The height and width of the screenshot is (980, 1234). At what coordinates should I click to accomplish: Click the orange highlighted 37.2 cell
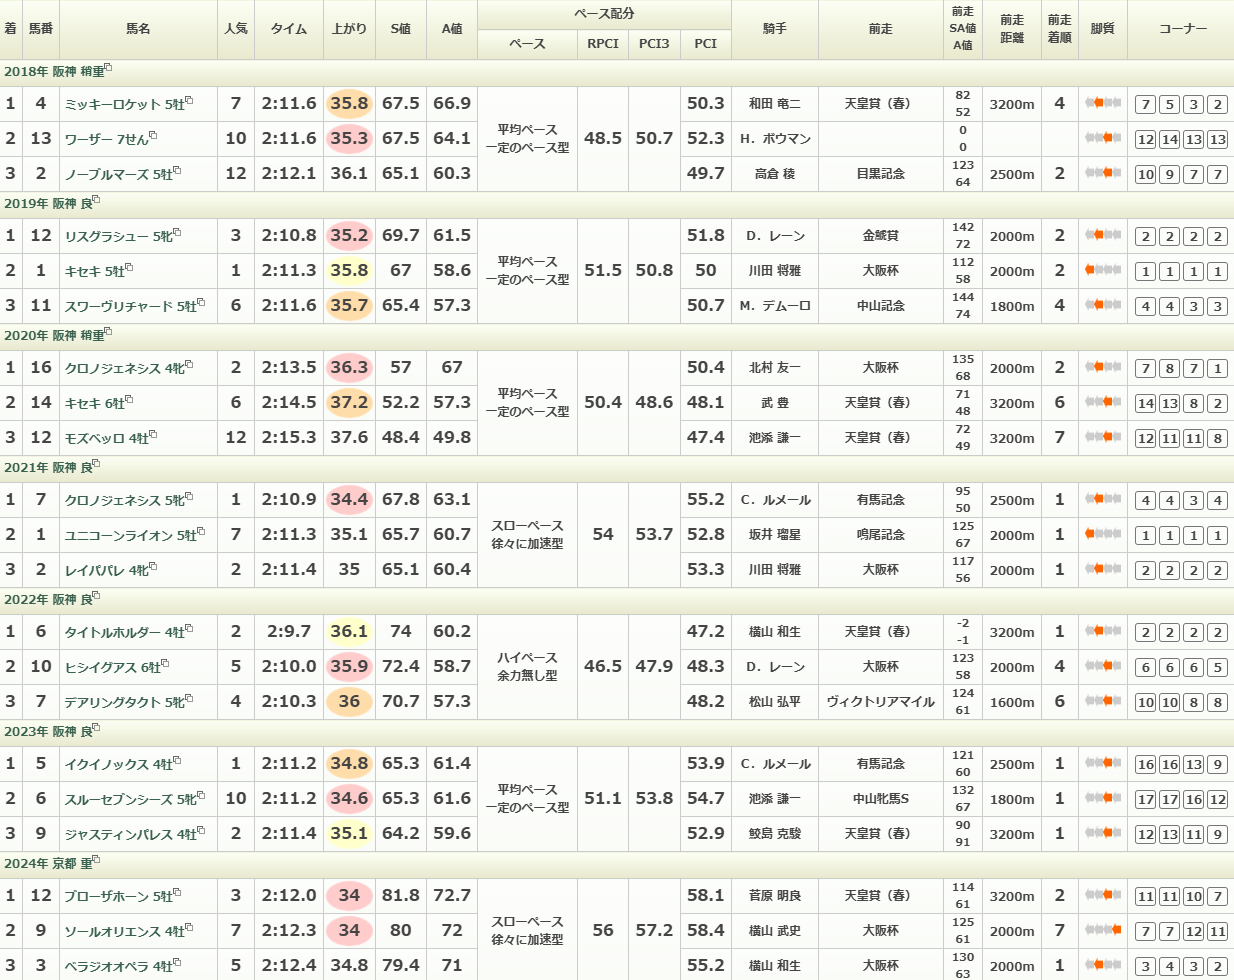pos(349,402)
